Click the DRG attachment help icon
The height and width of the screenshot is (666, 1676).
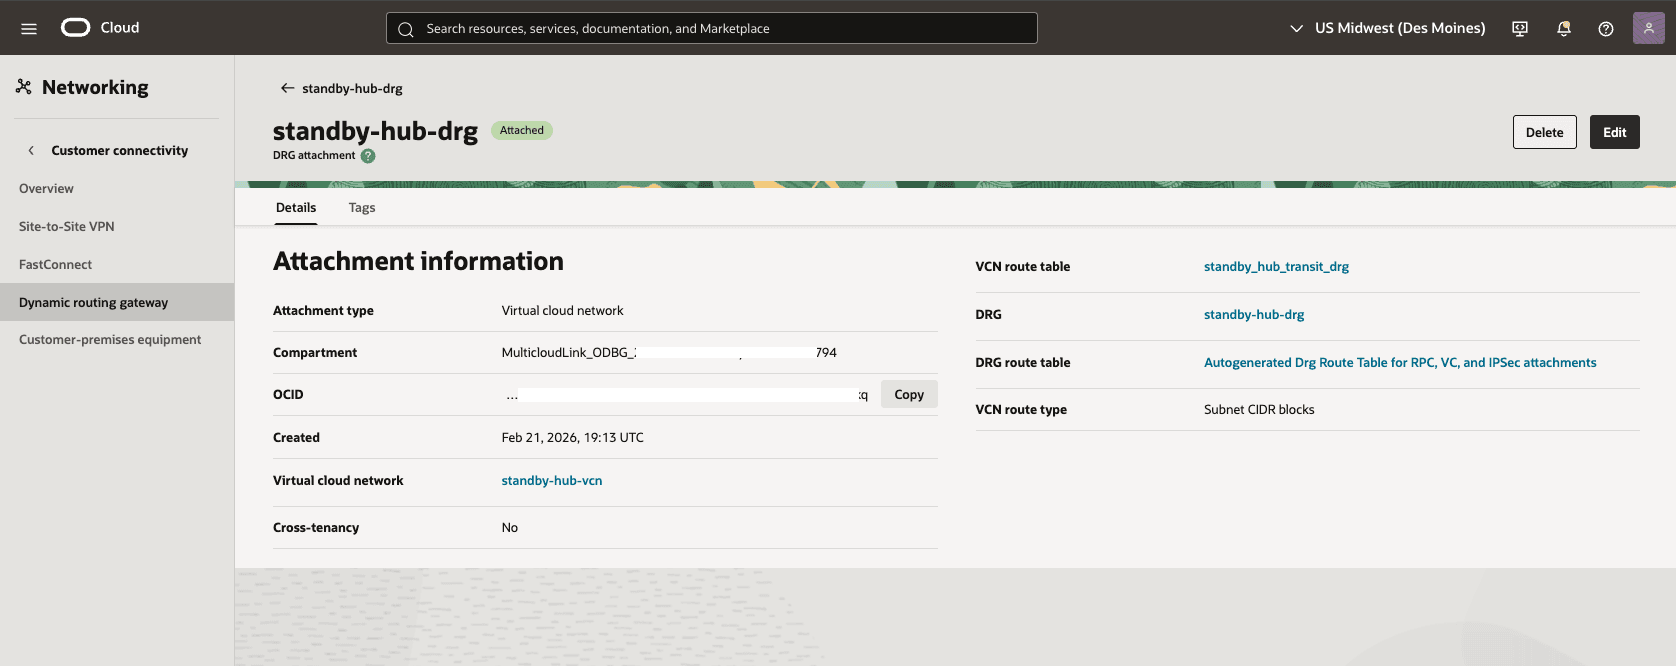pyautogui.click(x=368, y=156)
